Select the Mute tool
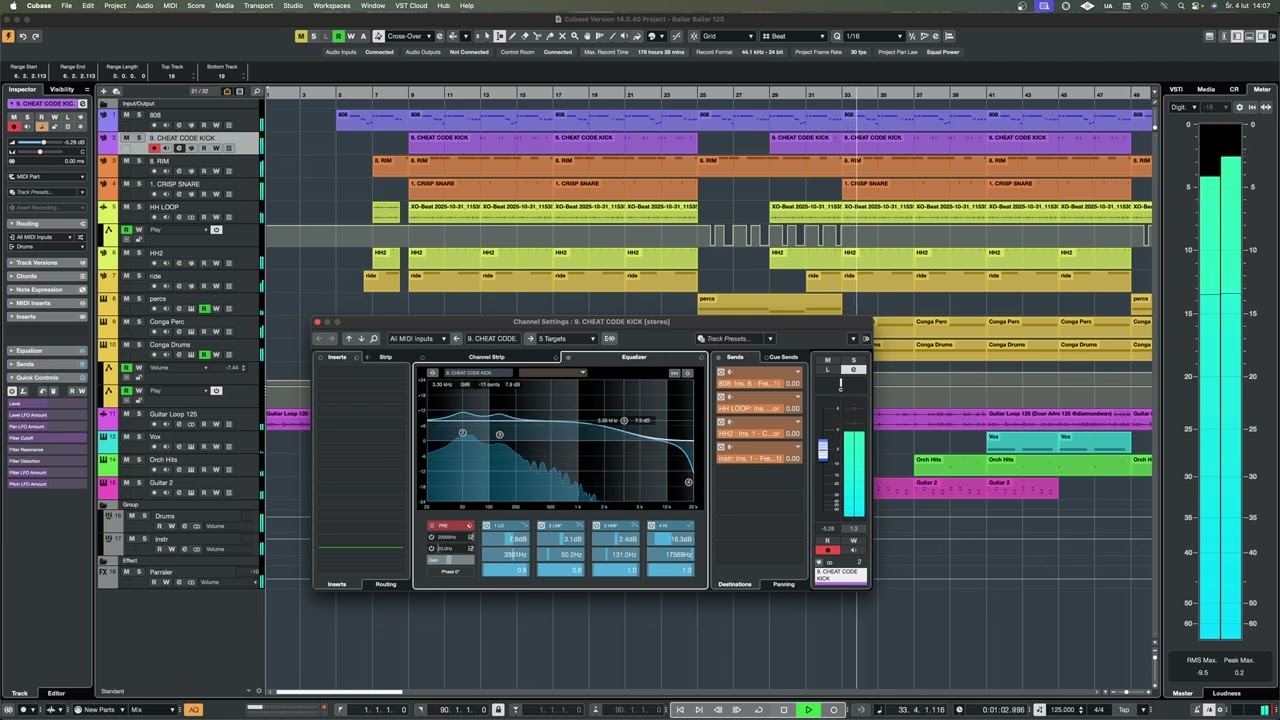The width and height of the screenshot is (1280, 720). 562,36
